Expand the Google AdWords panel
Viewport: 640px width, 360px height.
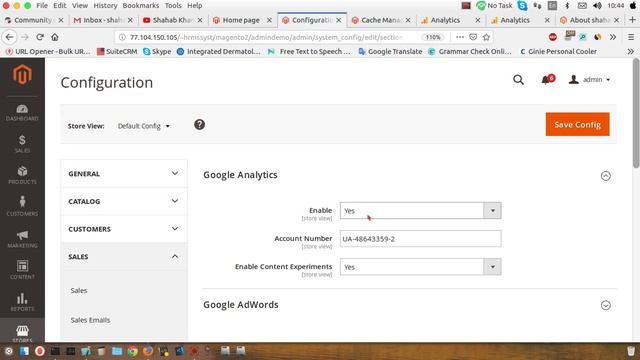pyautogui.click(x=606, y=305)
